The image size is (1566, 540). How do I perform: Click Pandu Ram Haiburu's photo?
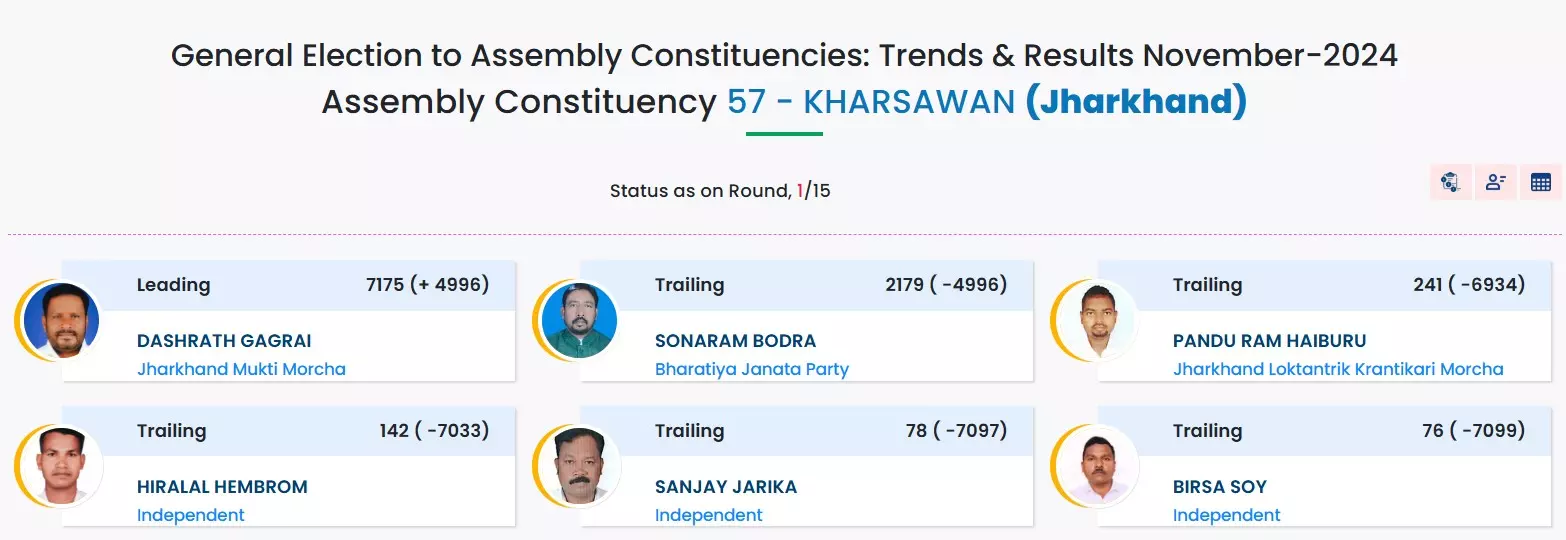pos(1097,321)
